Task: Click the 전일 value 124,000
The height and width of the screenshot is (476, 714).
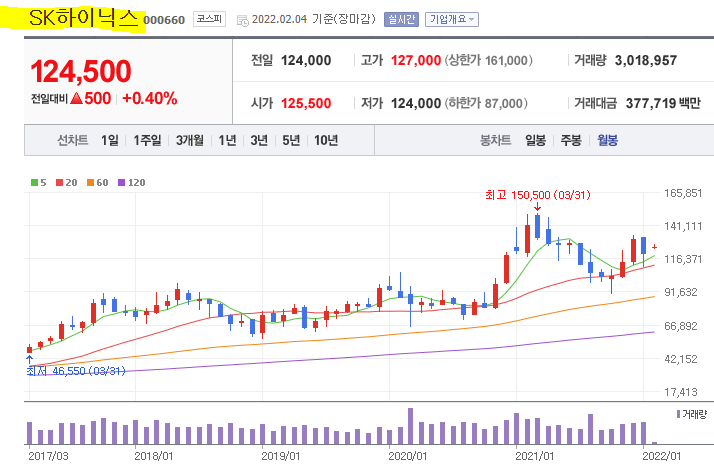Action: coord(306,61)
